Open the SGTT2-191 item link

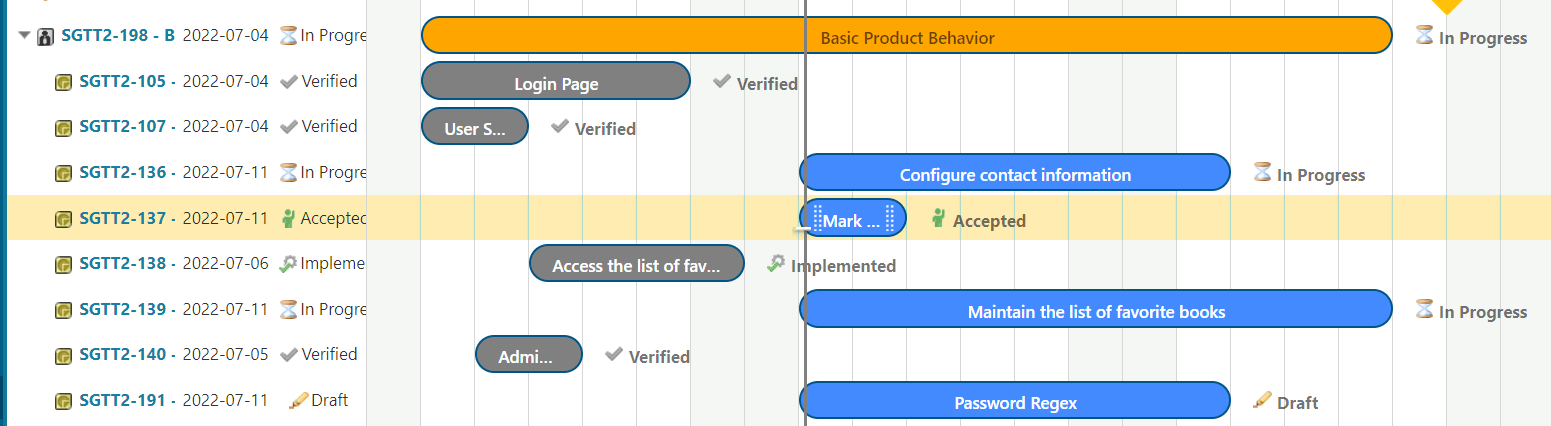128,400
